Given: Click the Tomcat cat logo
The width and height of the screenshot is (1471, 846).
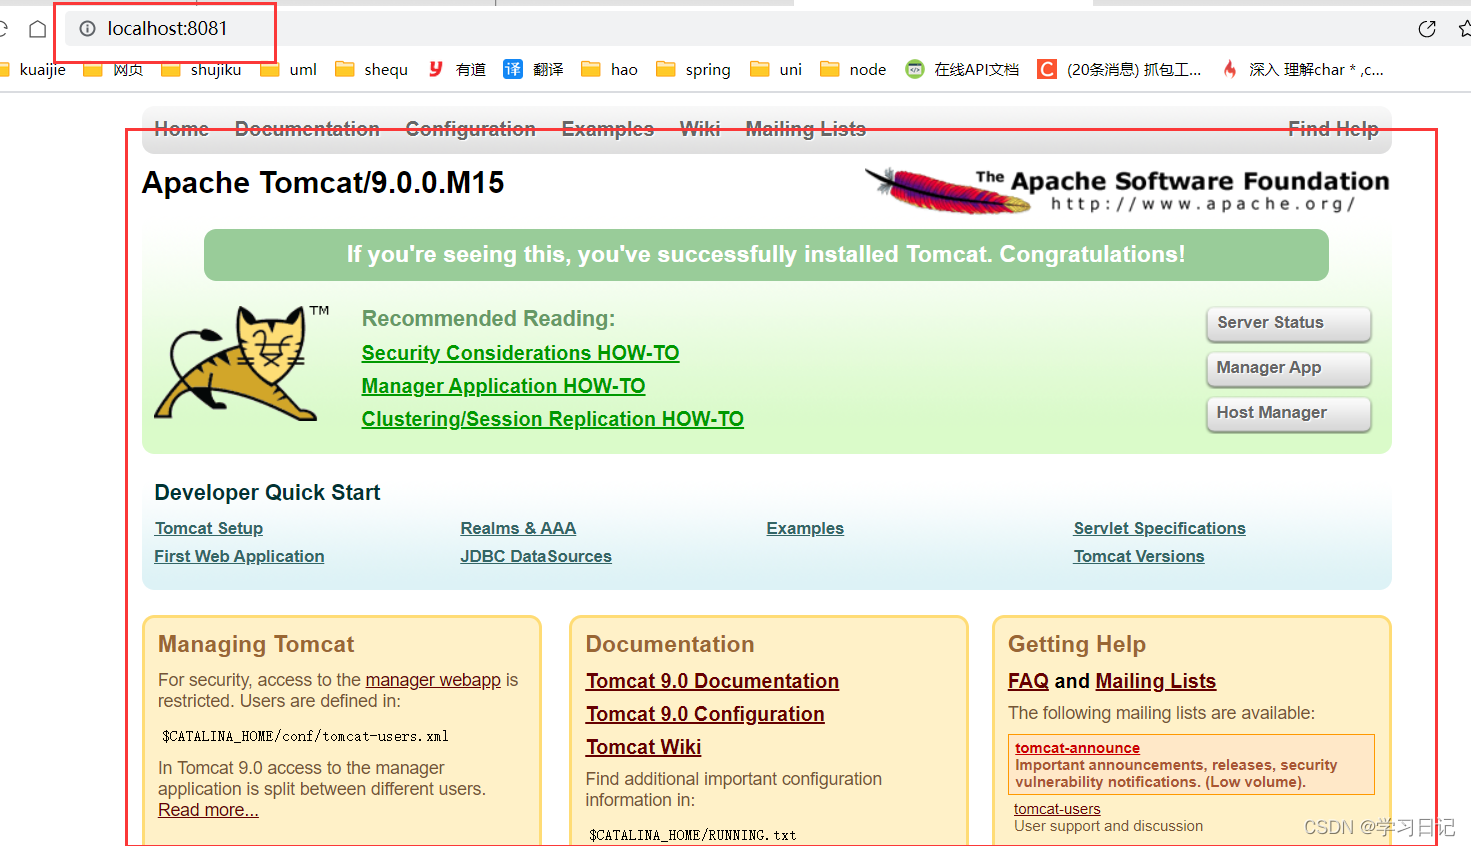Looking at the screenshot, I should point(241,364).
